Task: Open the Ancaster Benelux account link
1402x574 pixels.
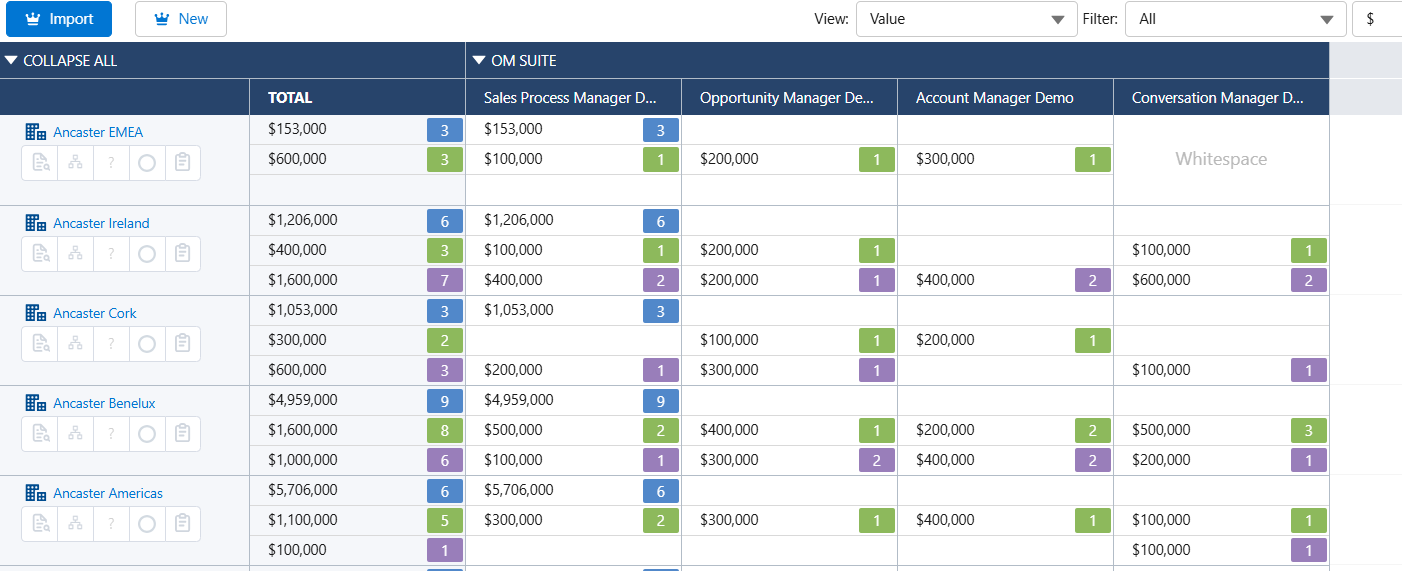Action: pos(104,403)
